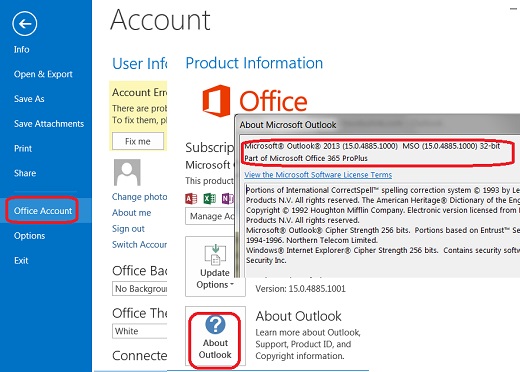
Task: Select Save Attachments option
Action: point(49,124)
